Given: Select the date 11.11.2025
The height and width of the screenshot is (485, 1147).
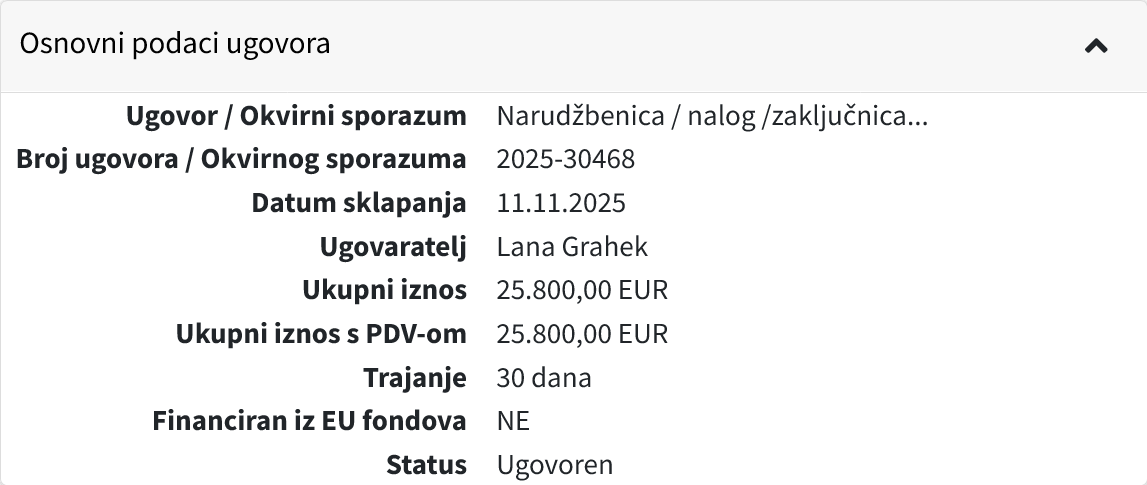Looking at the screenshot, I should point(561,203).
